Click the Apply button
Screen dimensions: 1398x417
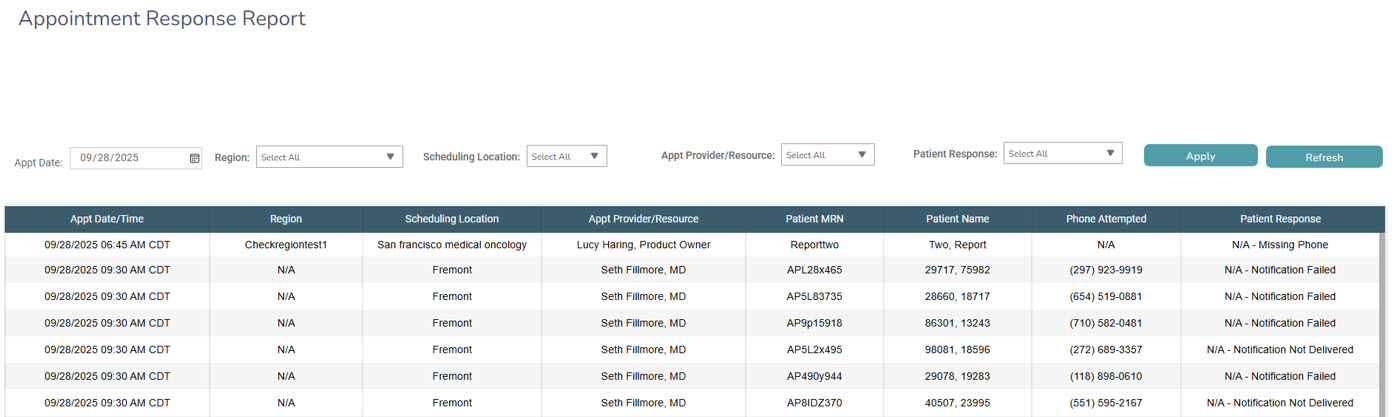(x=1200, y=156)
